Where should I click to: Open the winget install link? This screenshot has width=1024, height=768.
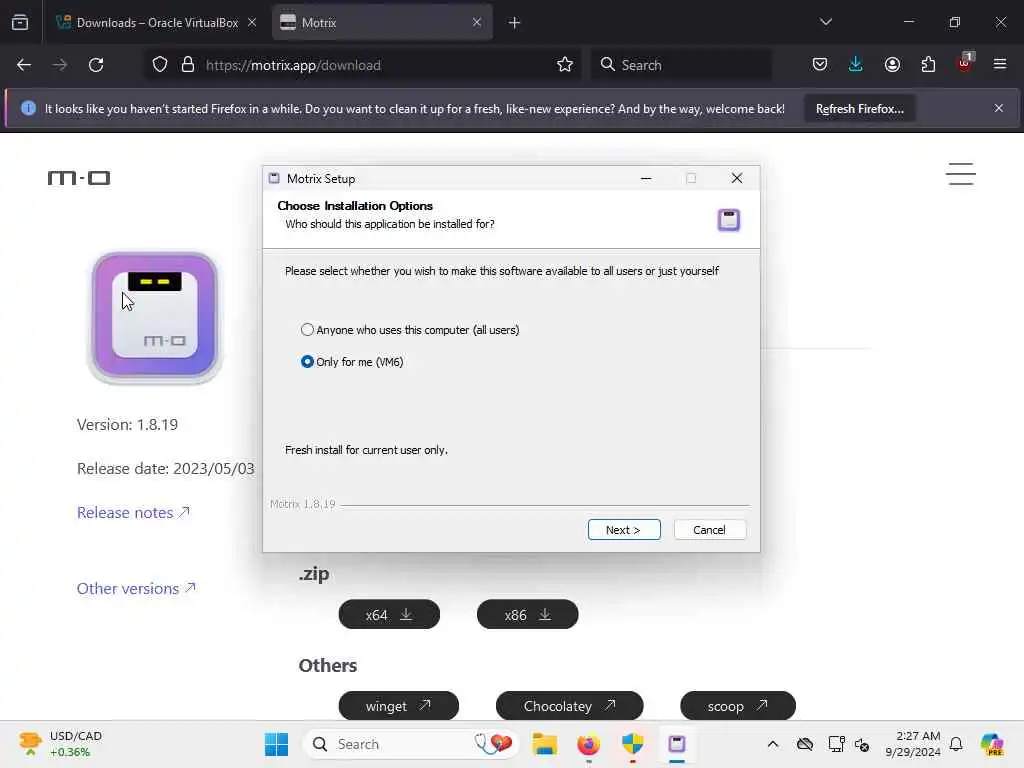pyautogui.click(x=398, y=706)
